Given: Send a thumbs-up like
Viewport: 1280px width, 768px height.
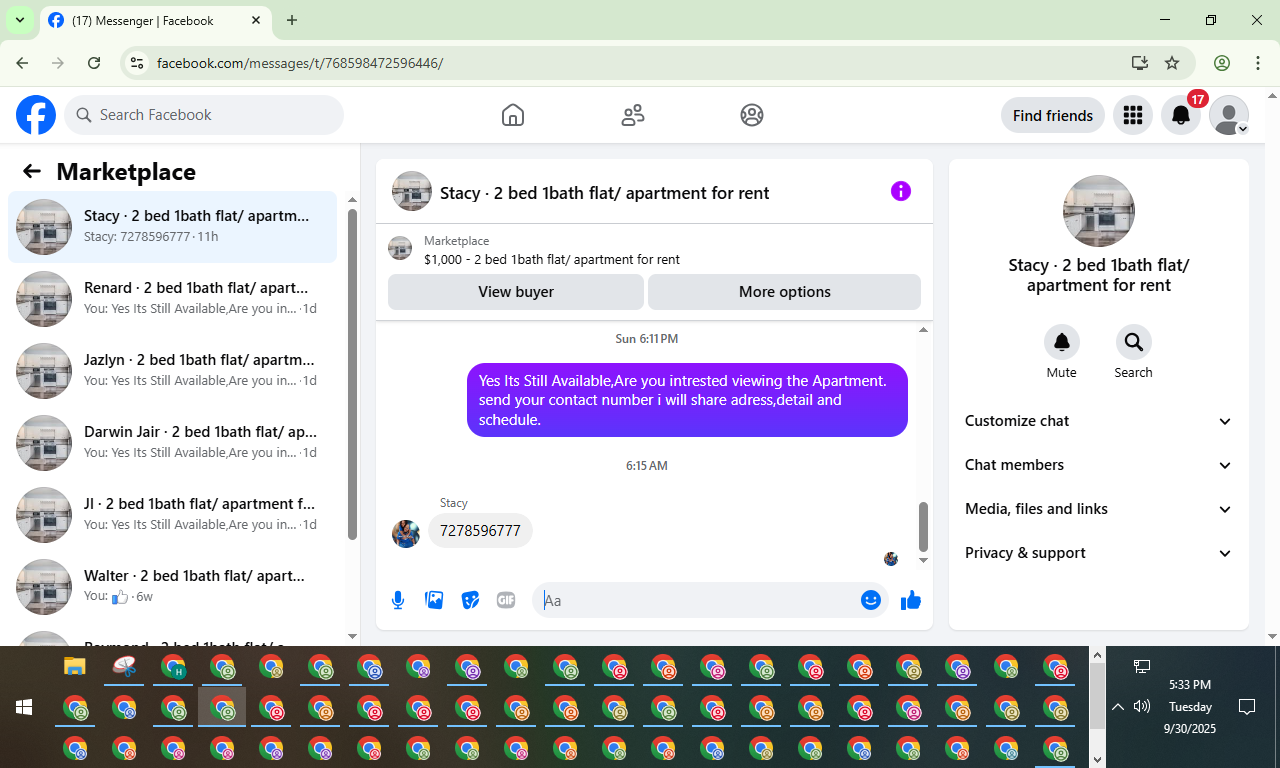Looking at the screenshot, I should [910, 600].
